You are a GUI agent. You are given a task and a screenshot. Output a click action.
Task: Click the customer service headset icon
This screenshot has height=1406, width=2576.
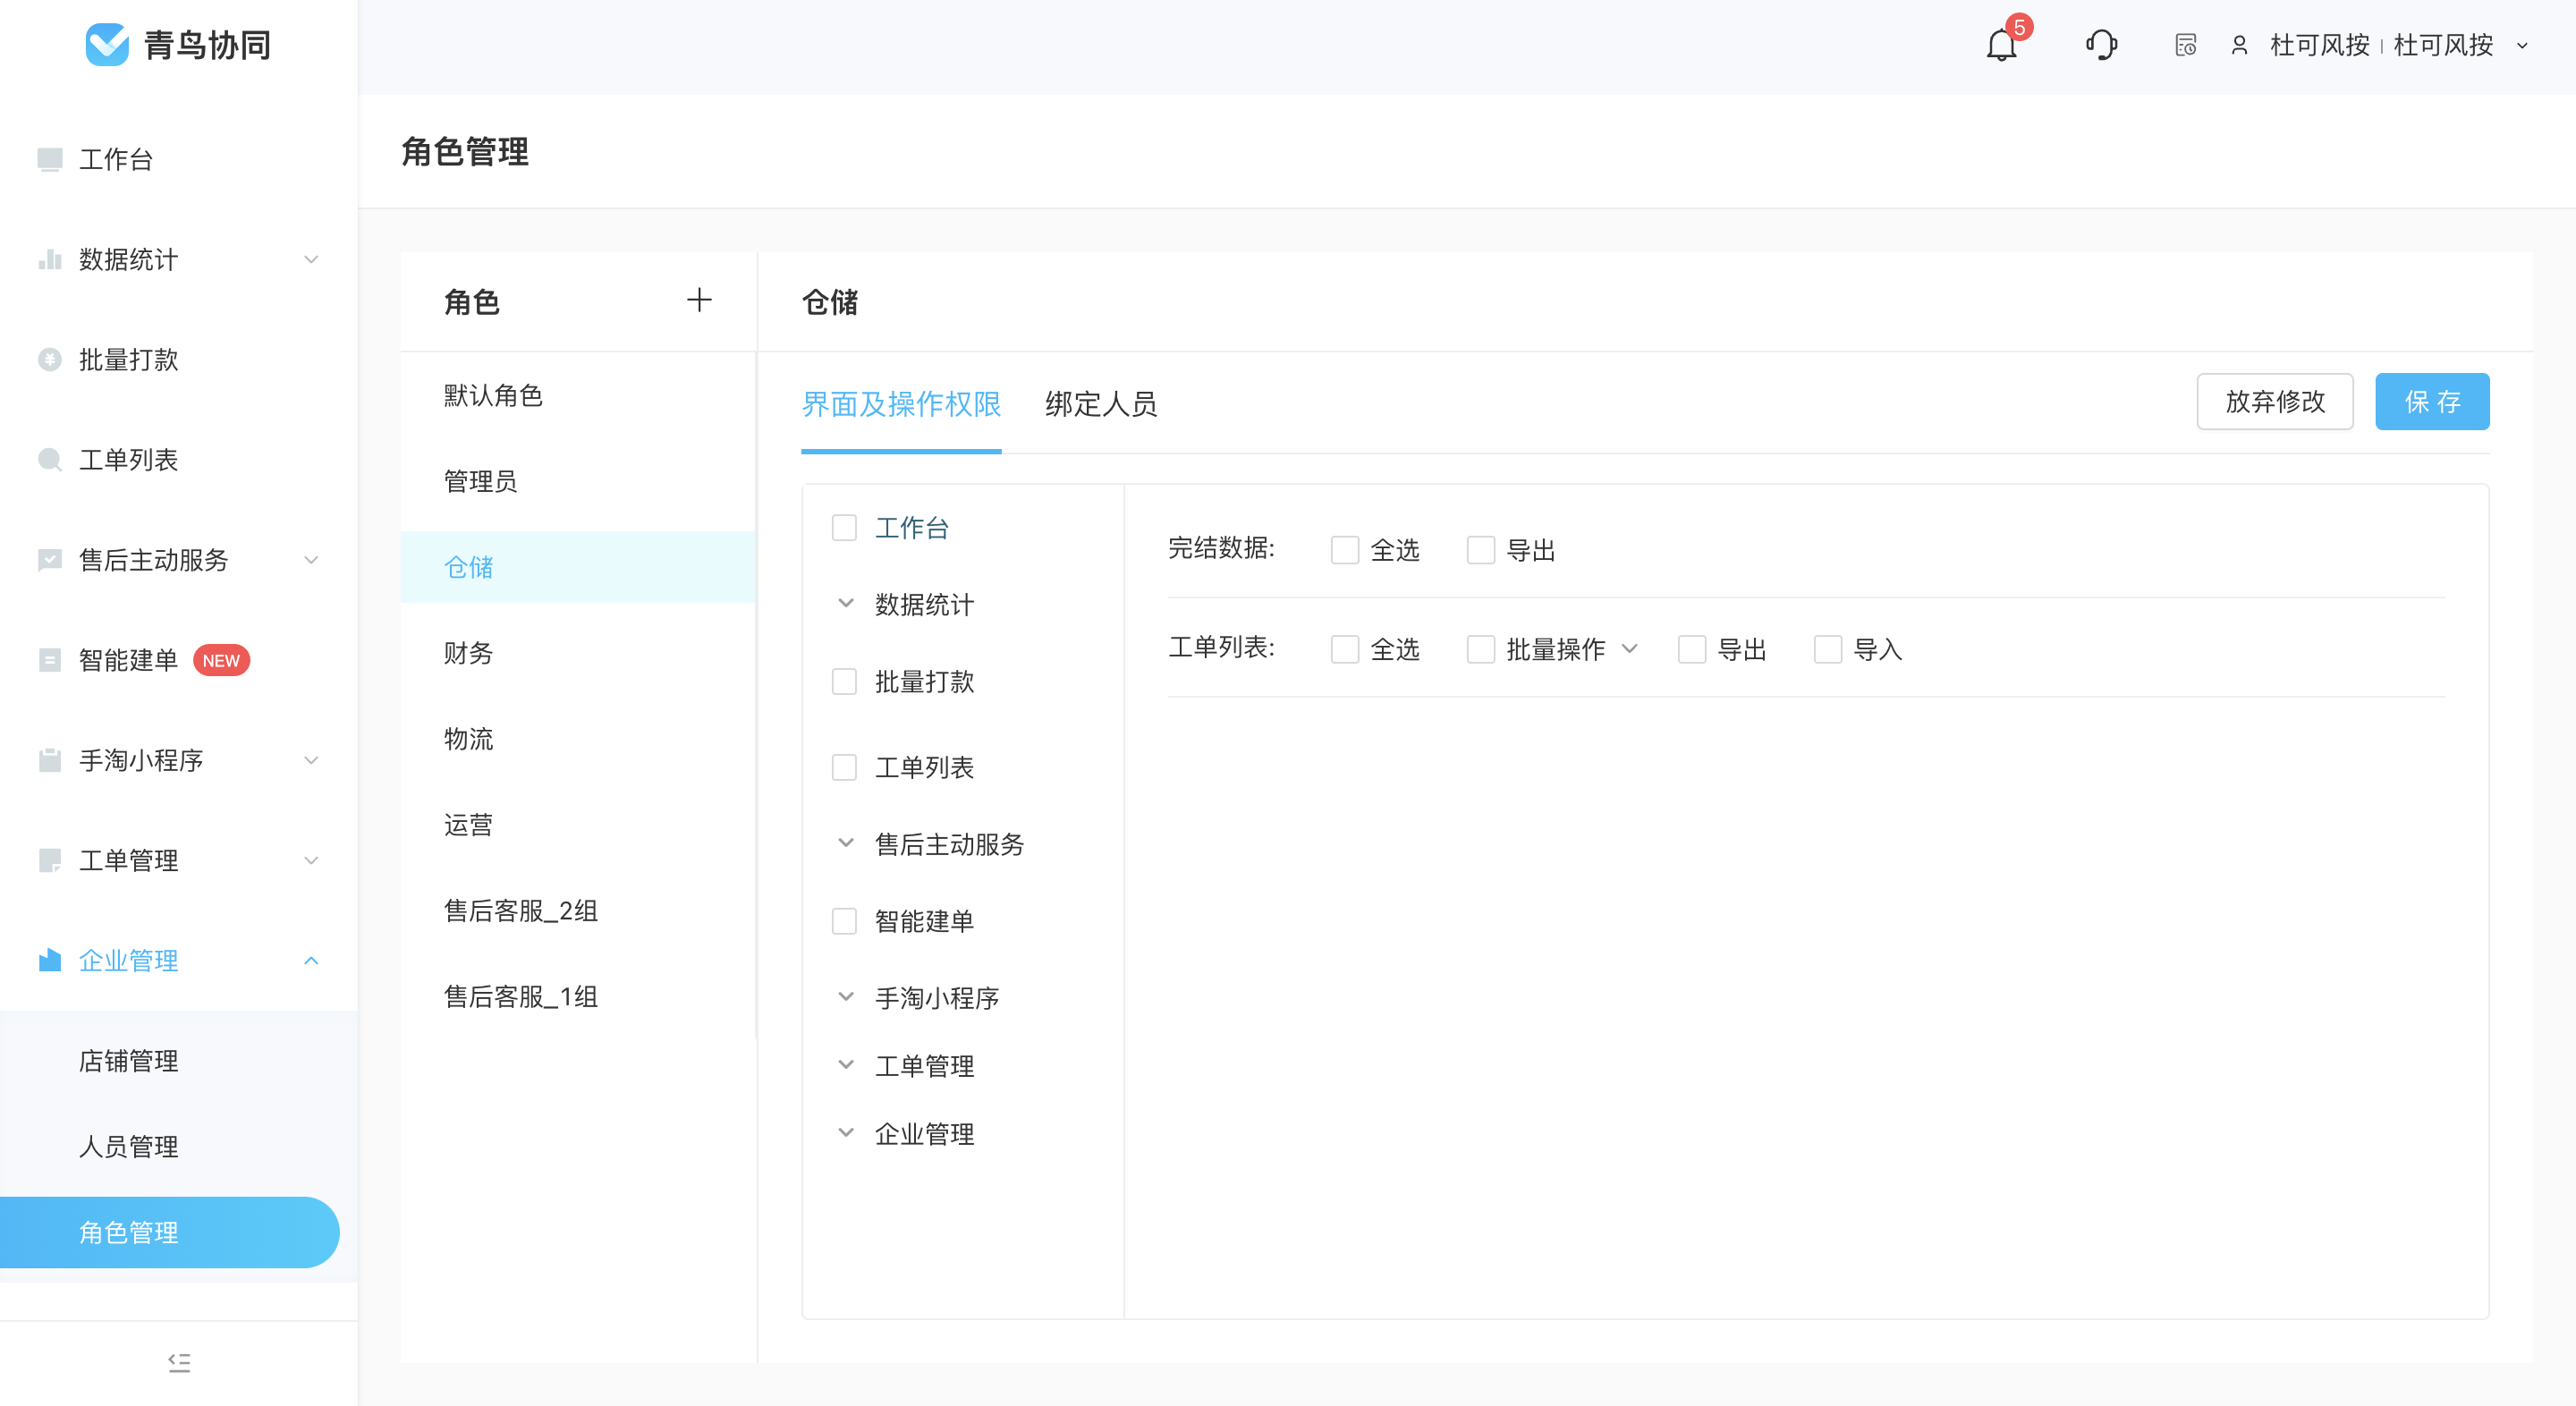(2101, 45)
